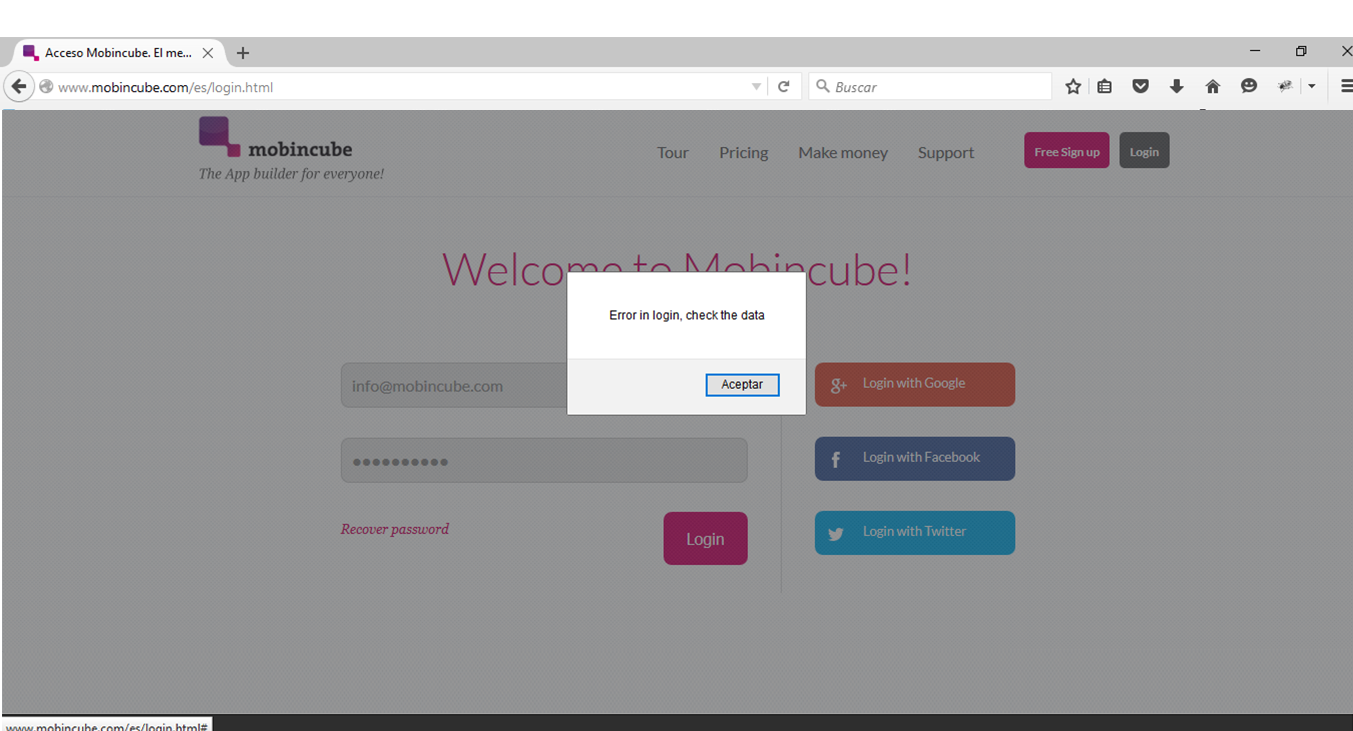Select the Acceso Mobincube tab
The image size is (1353, 731).
(118, 53)
